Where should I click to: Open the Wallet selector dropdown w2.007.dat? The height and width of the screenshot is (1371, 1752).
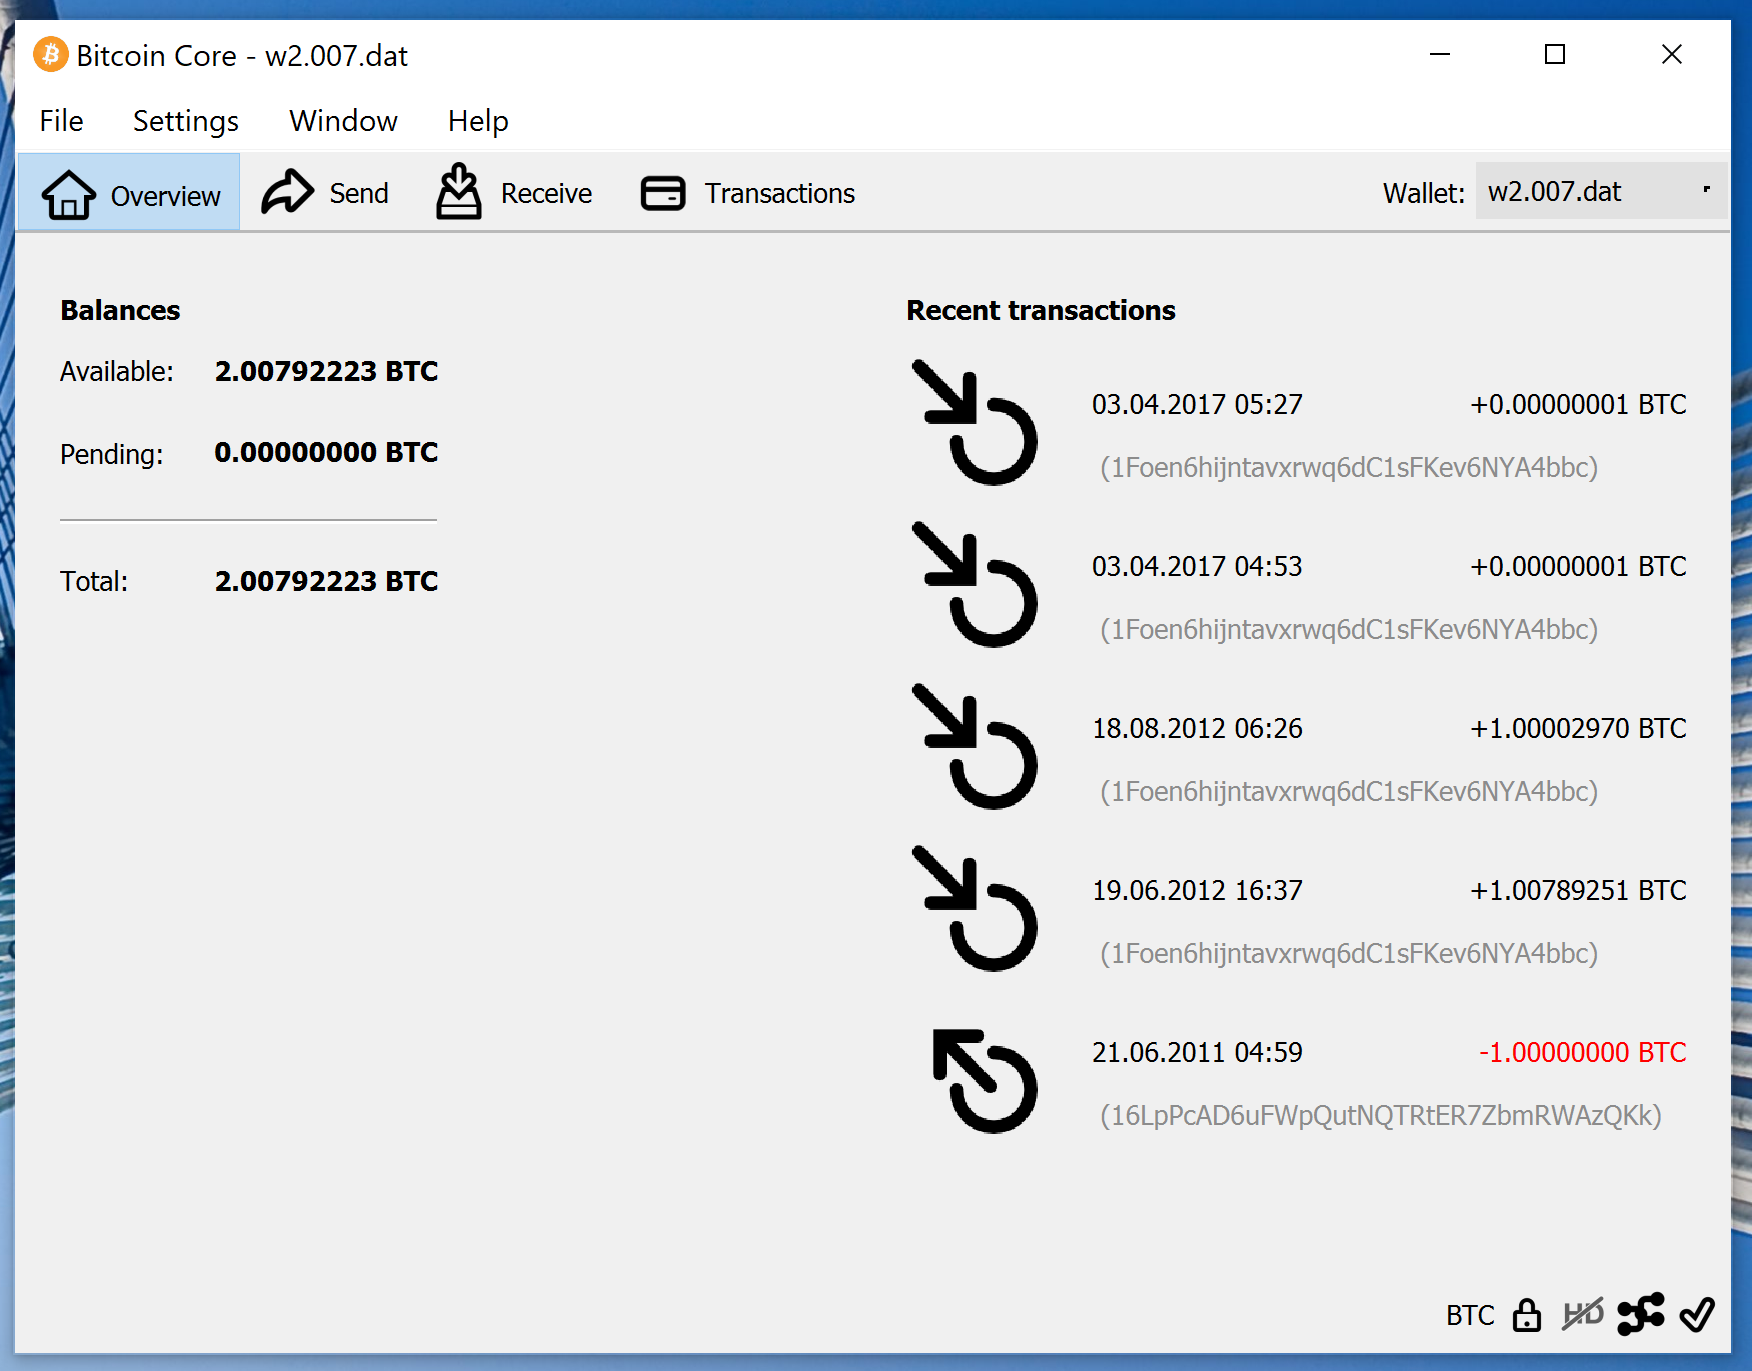(x=1600, y=191)
